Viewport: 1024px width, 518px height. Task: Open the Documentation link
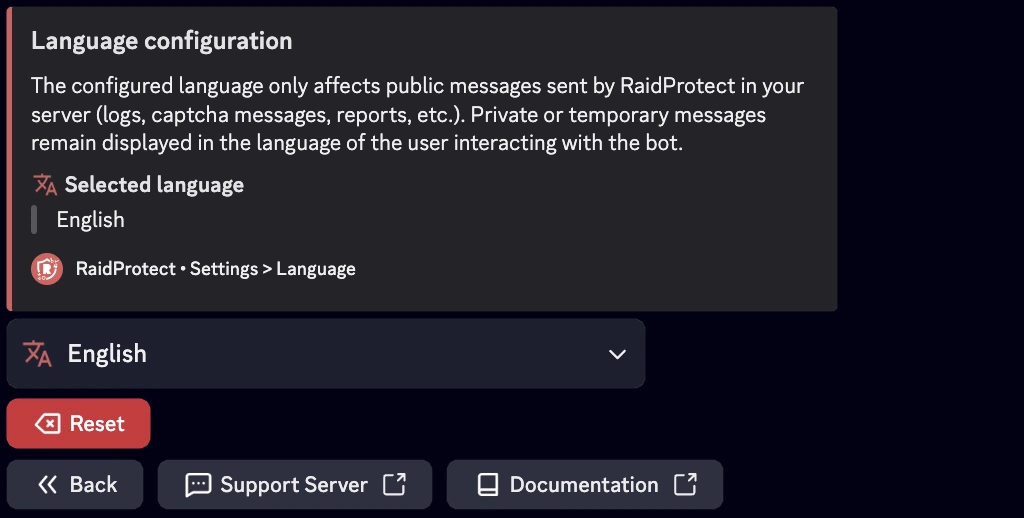coord(584,485)
